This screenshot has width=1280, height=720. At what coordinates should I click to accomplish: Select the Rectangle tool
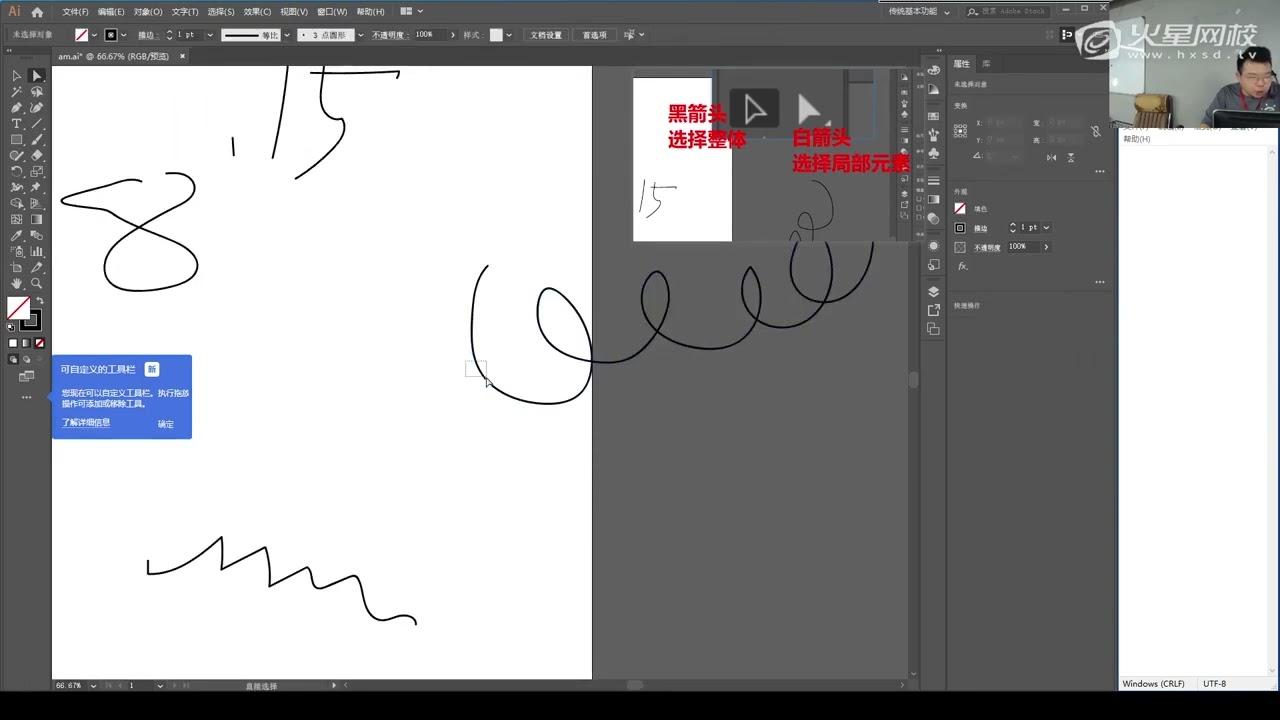coord(17,140)
